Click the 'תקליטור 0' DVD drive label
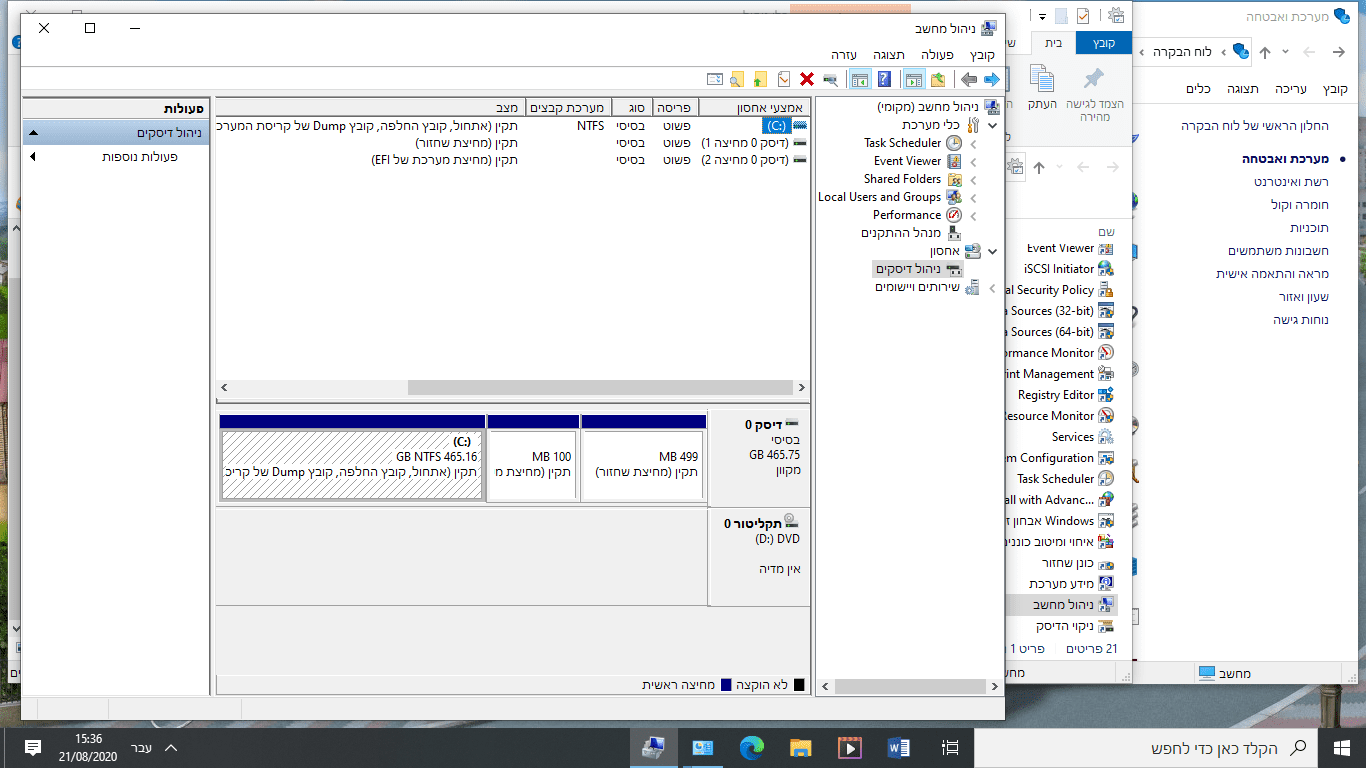The height and width of the screenshot is (768, 1366). (x=760, y=556)
